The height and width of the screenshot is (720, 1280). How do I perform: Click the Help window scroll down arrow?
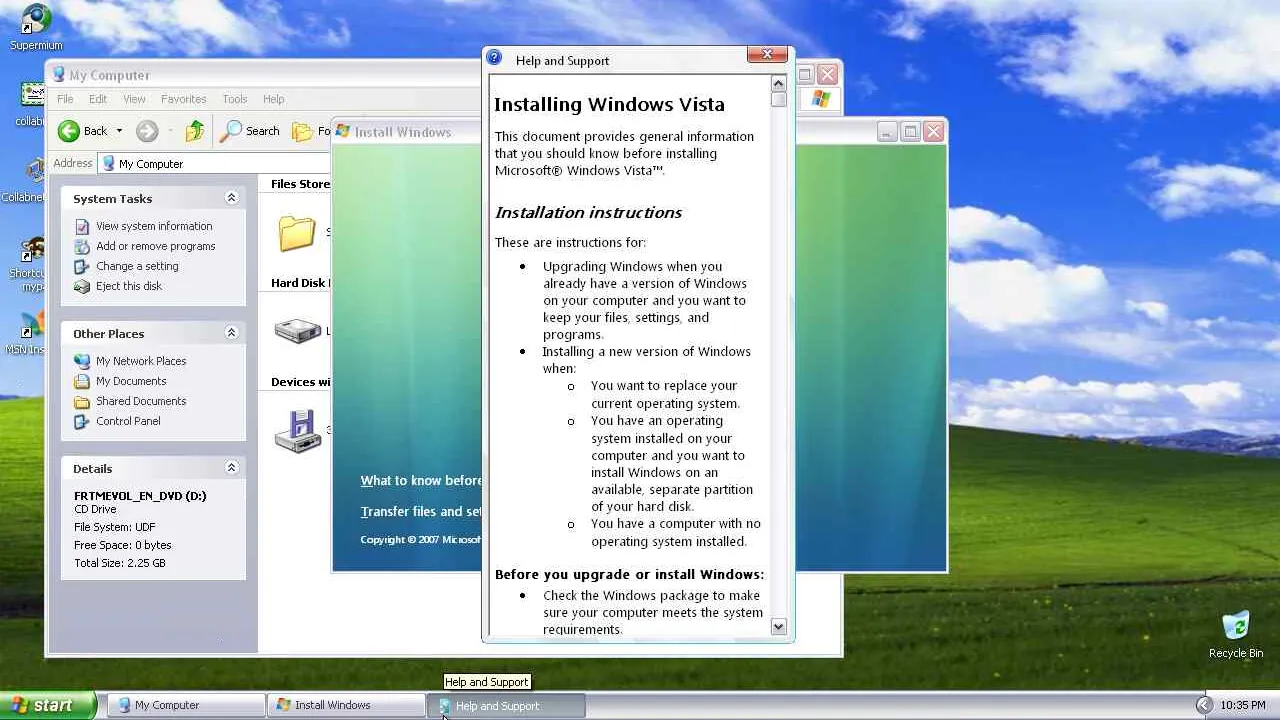[x=779, y=627]
